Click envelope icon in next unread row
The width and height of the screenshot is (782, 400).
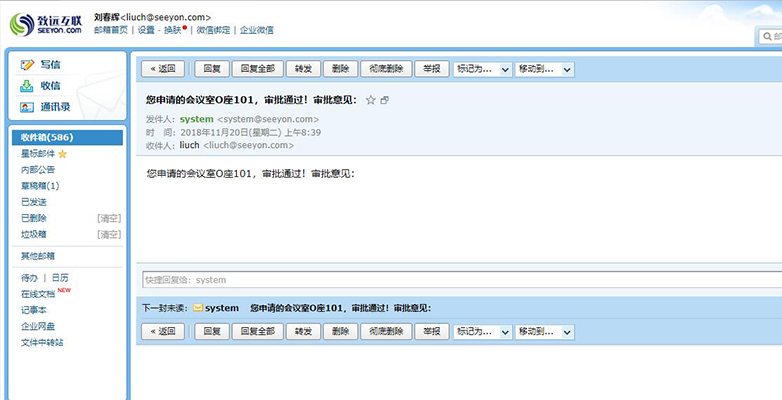click(x=198, y=308)
